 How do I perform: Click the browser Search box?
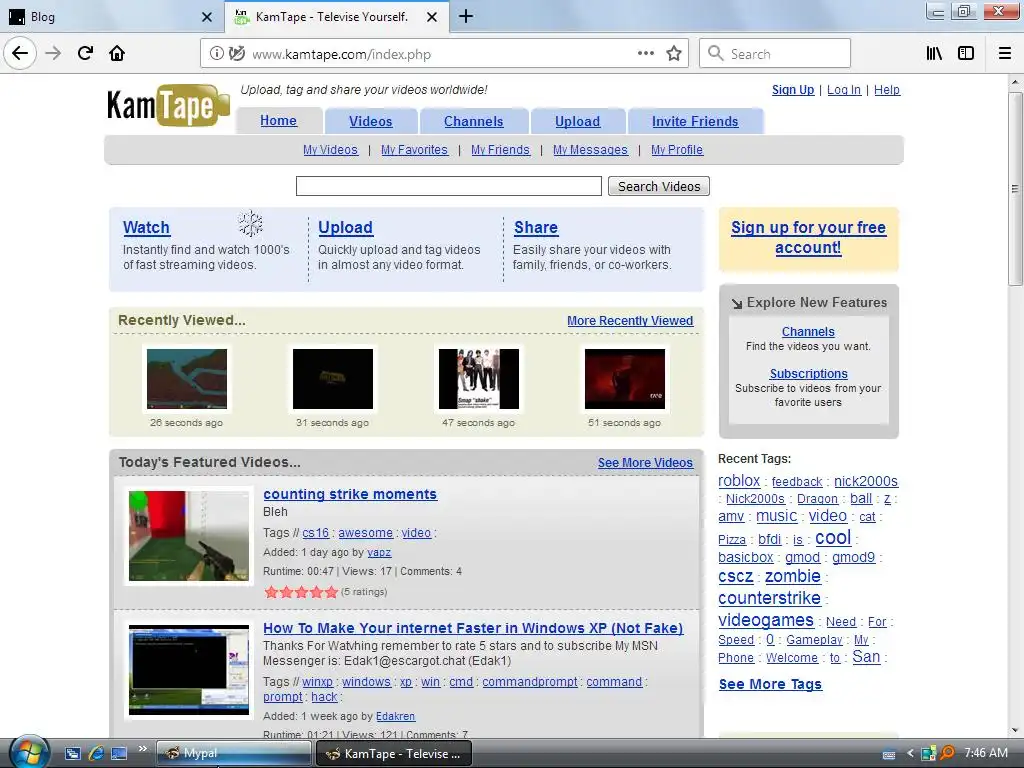tap(775, 54)
